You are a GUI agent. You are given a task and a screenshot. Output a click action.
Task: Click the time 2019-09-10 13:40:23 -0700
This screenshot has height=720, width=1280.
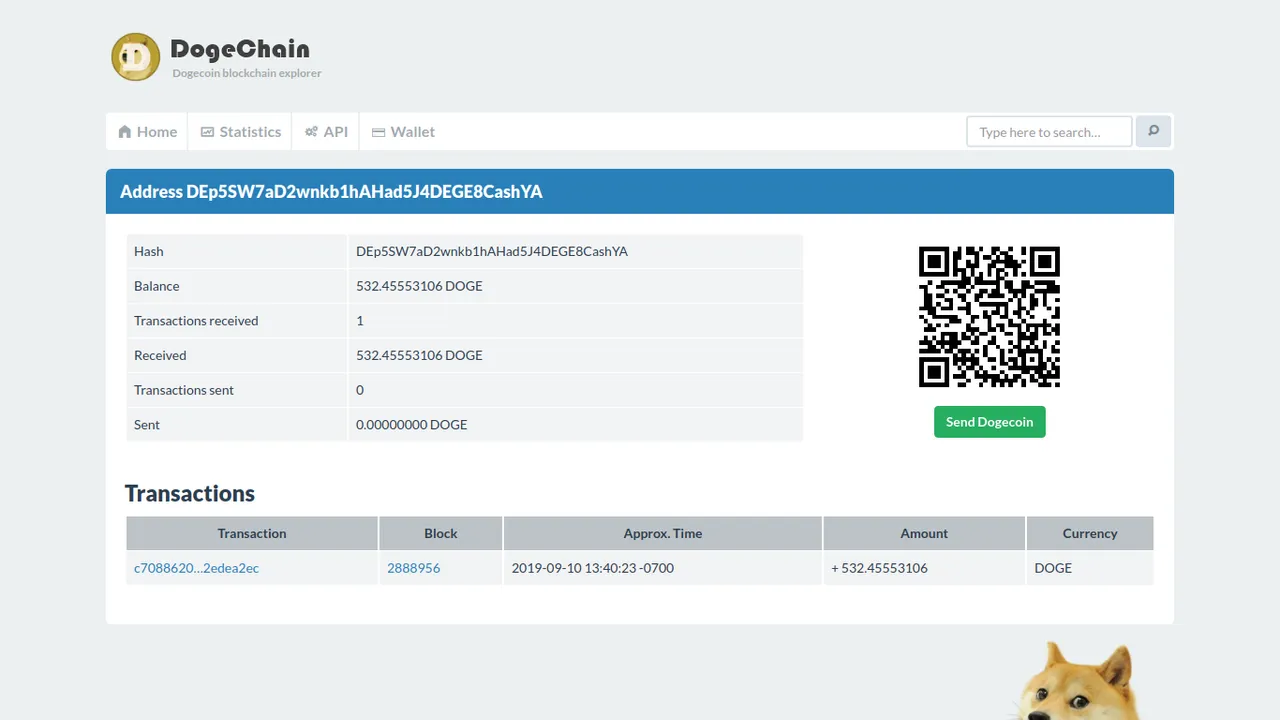pyautogui.click(x=593, y=568)
